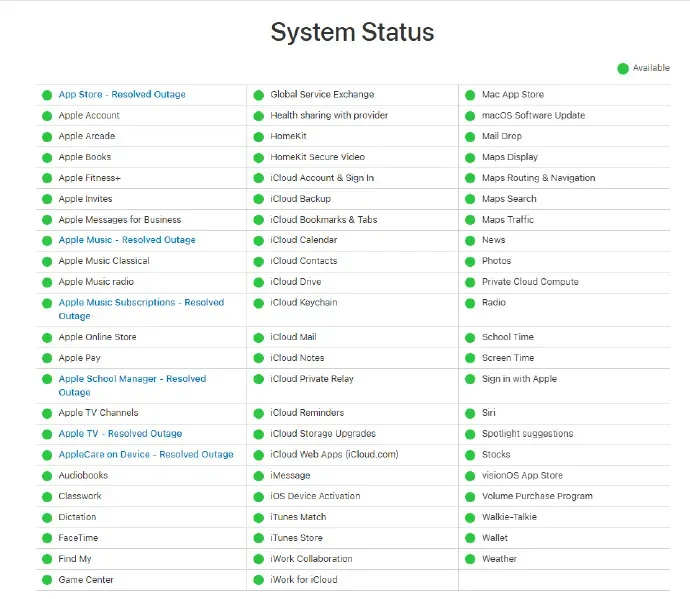This screenshot has width=690, height=599.
Task: Click green status dot beside Apple Arcade
Action: 47,137
